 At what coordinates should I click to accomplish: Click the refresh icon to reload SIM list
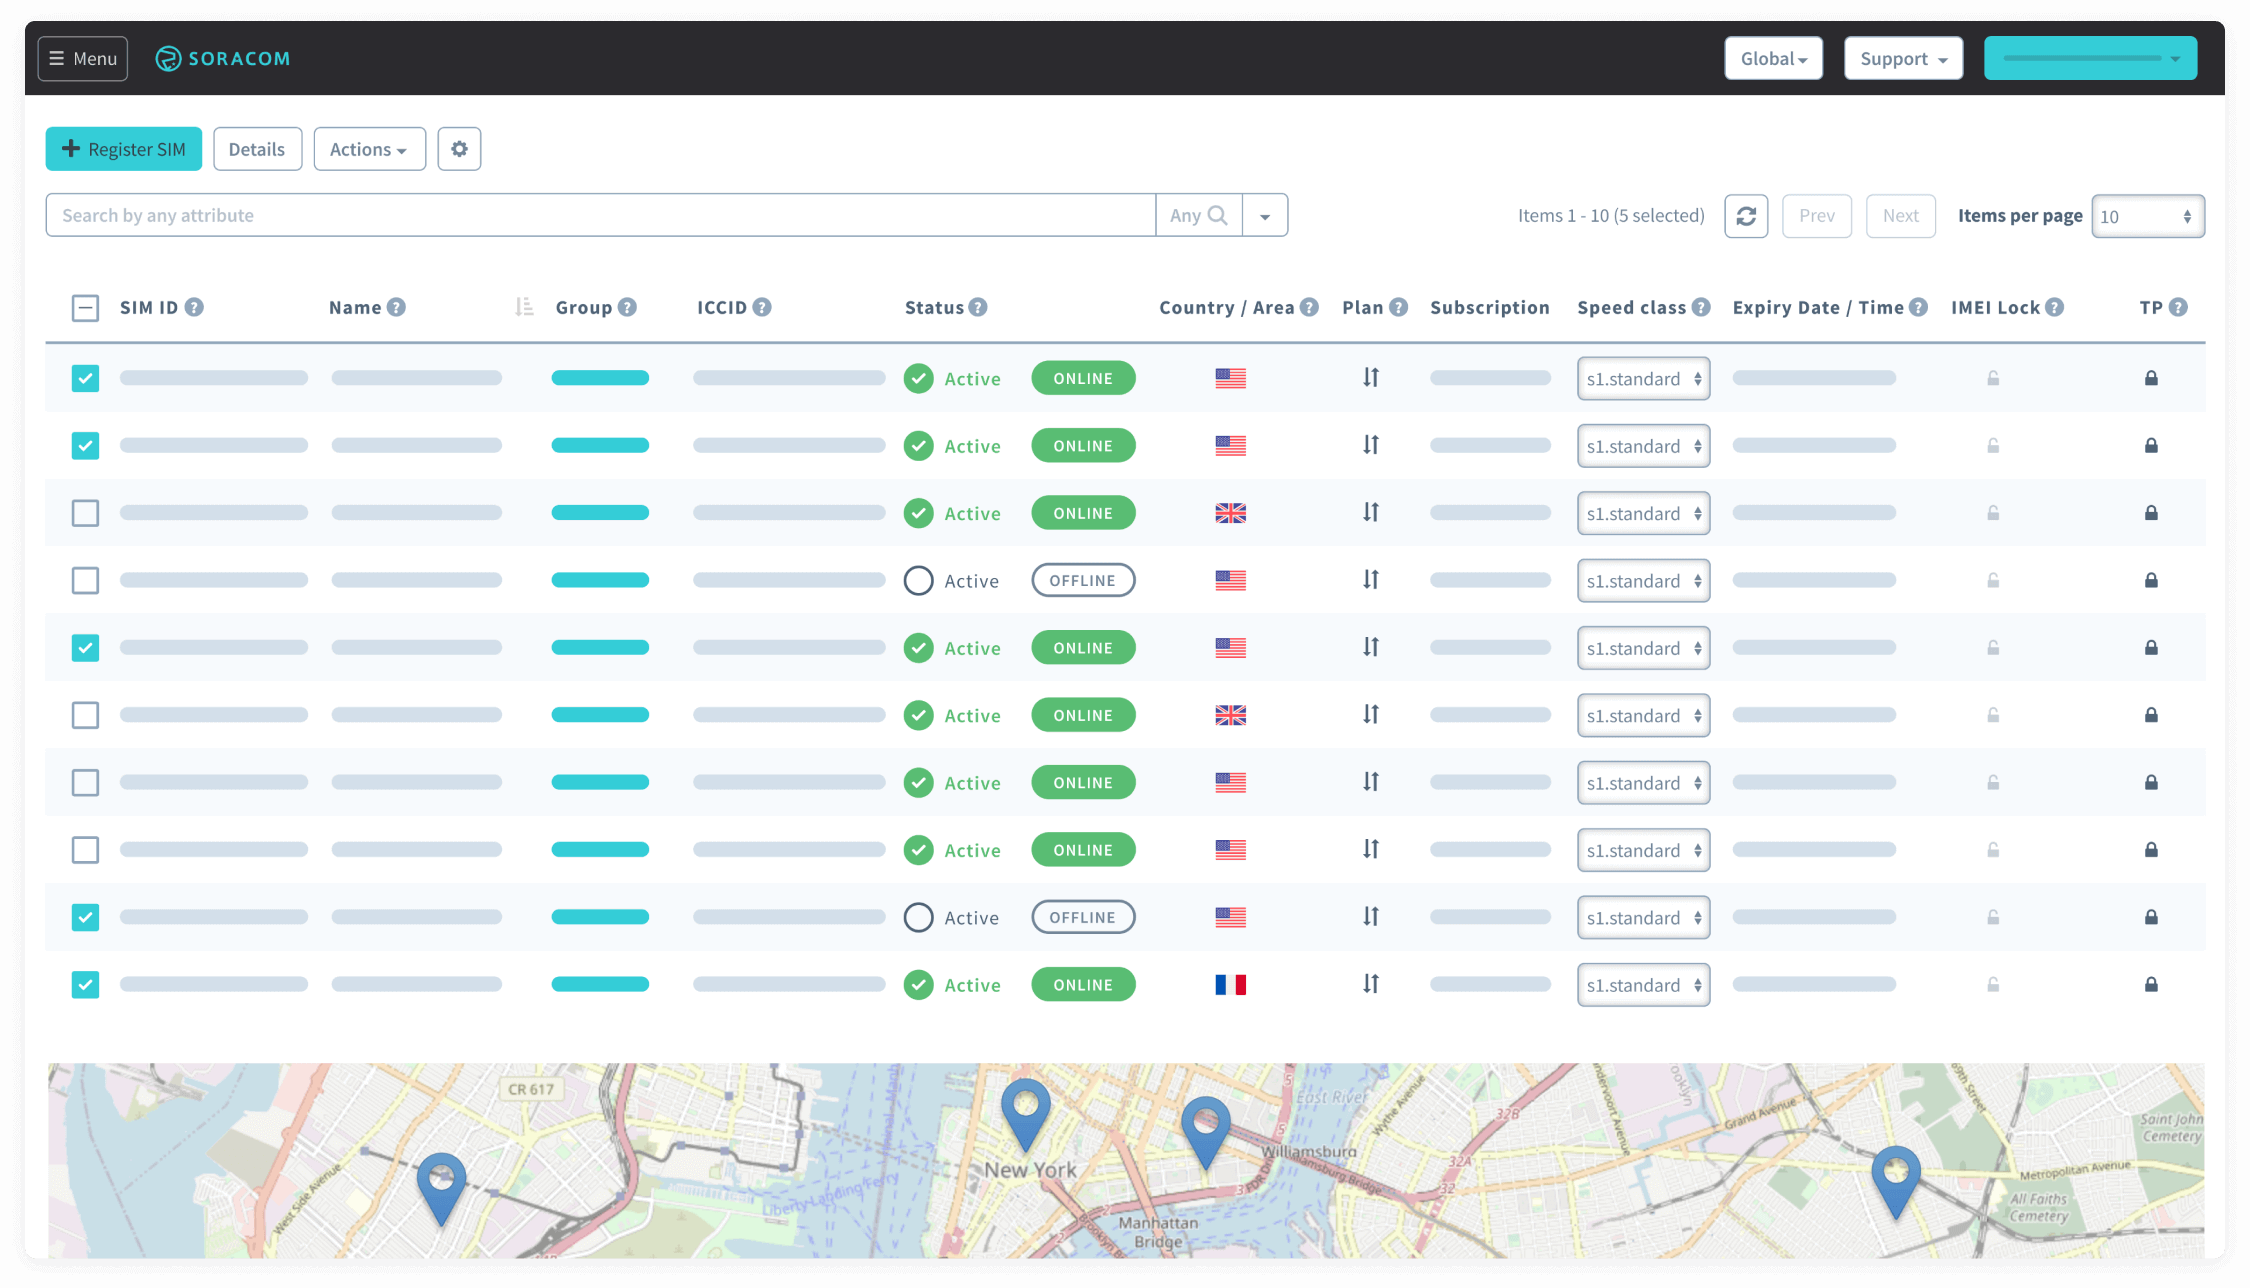[x=1746, y=215]
